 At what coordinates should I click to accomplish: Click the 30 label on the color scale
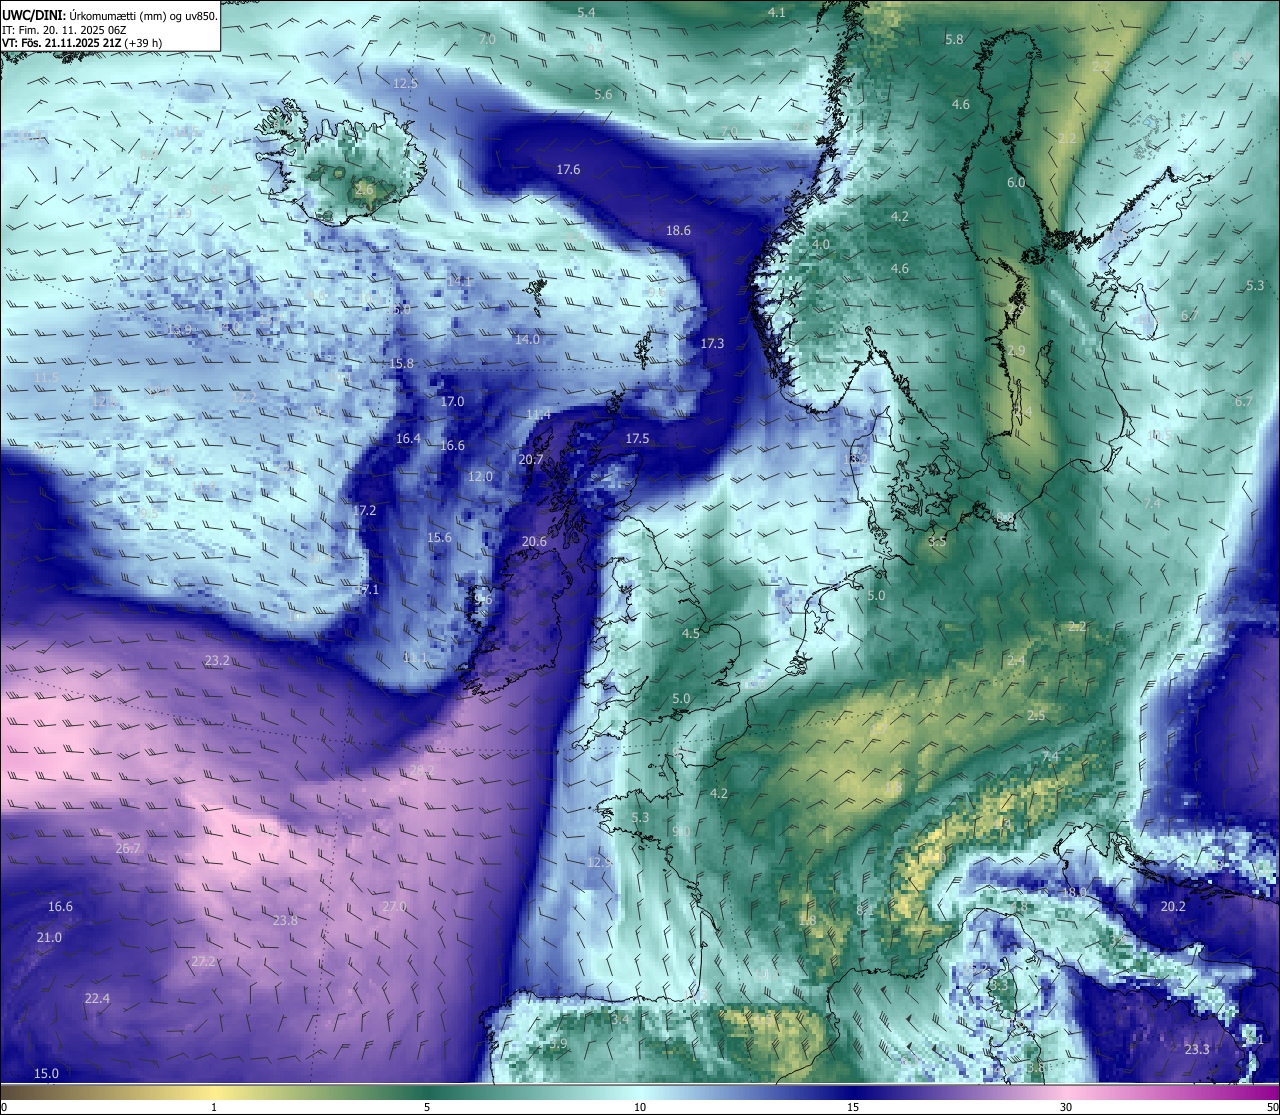tap(1066, 1107)
